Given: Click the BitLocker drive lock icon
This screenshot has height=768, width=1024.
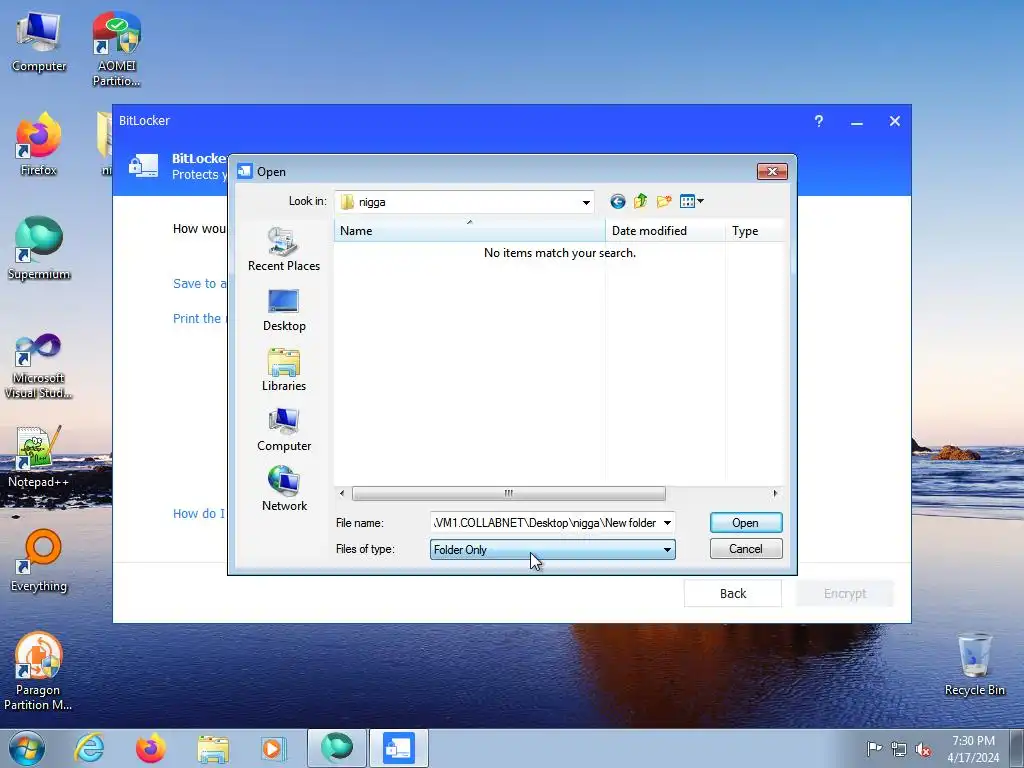Looking at the screenshot, I should [x=144, y=166].
